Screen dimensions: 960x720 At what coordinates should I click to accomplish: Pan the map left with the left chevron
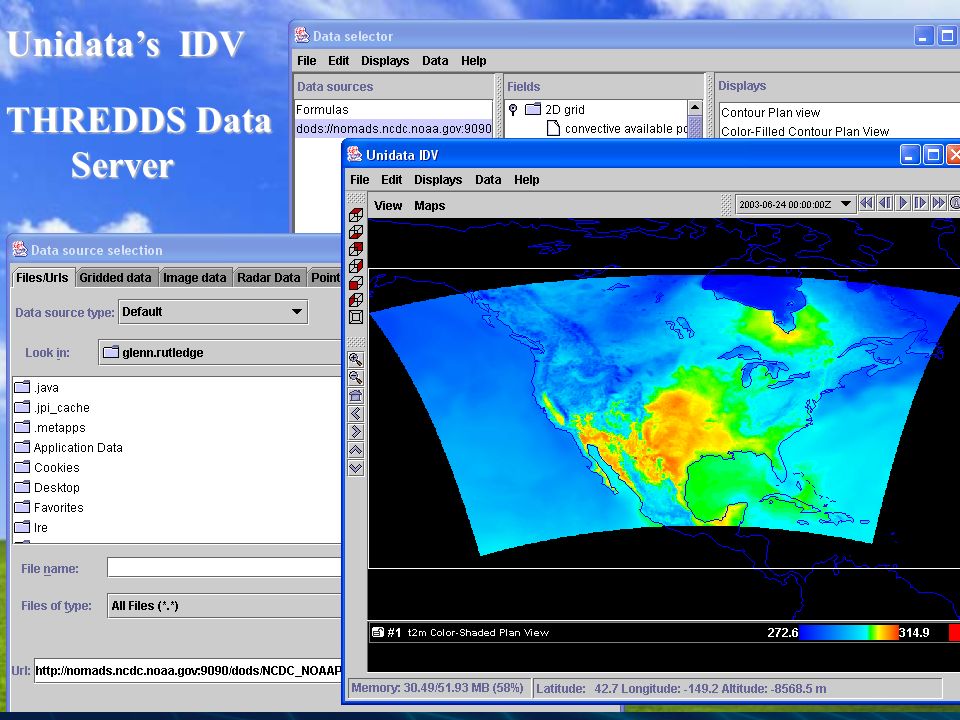pos(356,414)
